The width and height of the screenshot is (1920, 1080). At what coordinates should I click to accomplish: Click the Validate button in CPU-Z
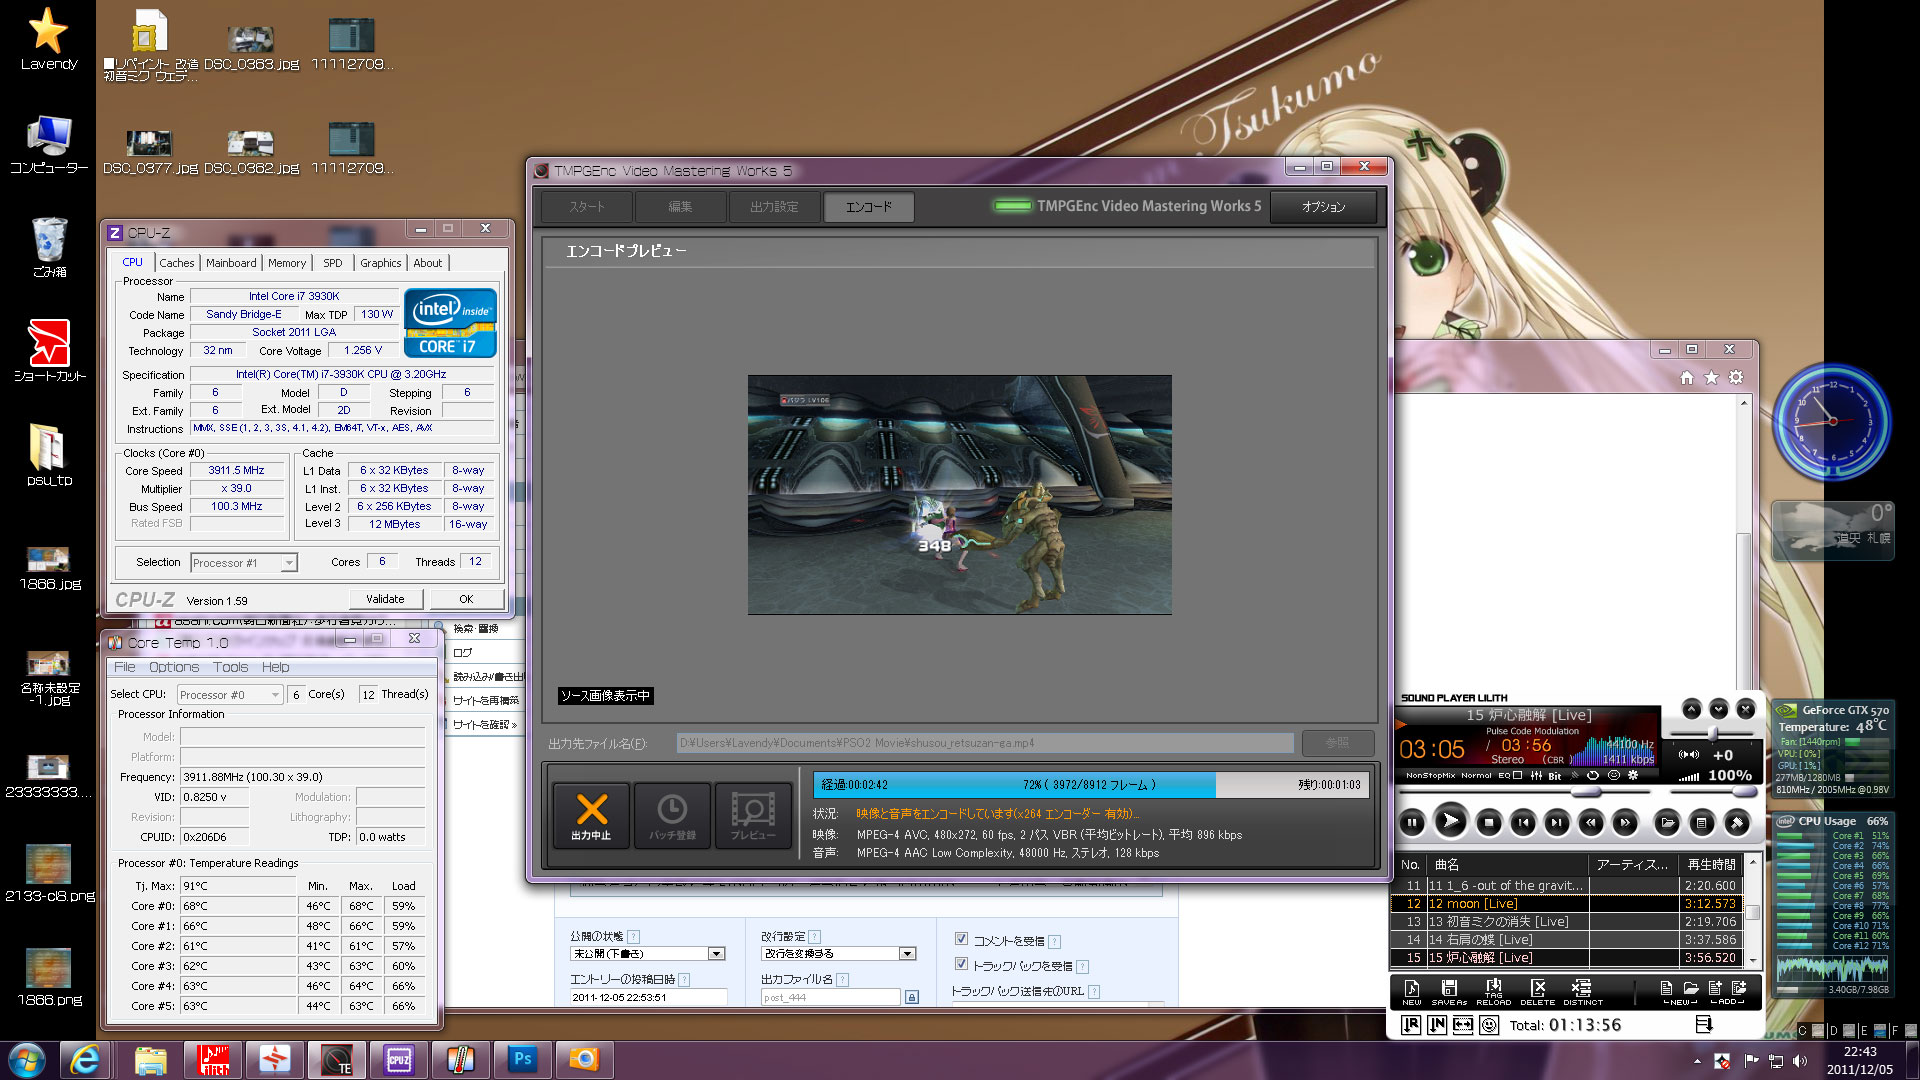385,599
